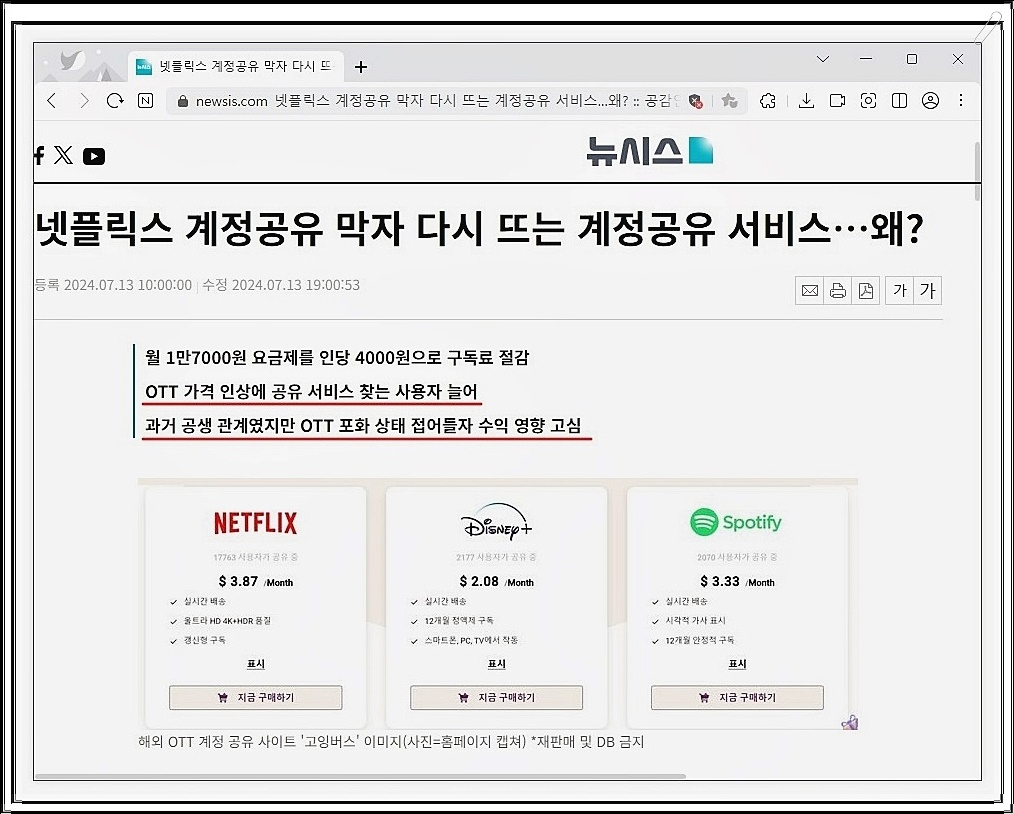Click the $ 2.08 /Month price
Image resolution: width=1014 pixels, height=814 pixels.
click(497, 581)
